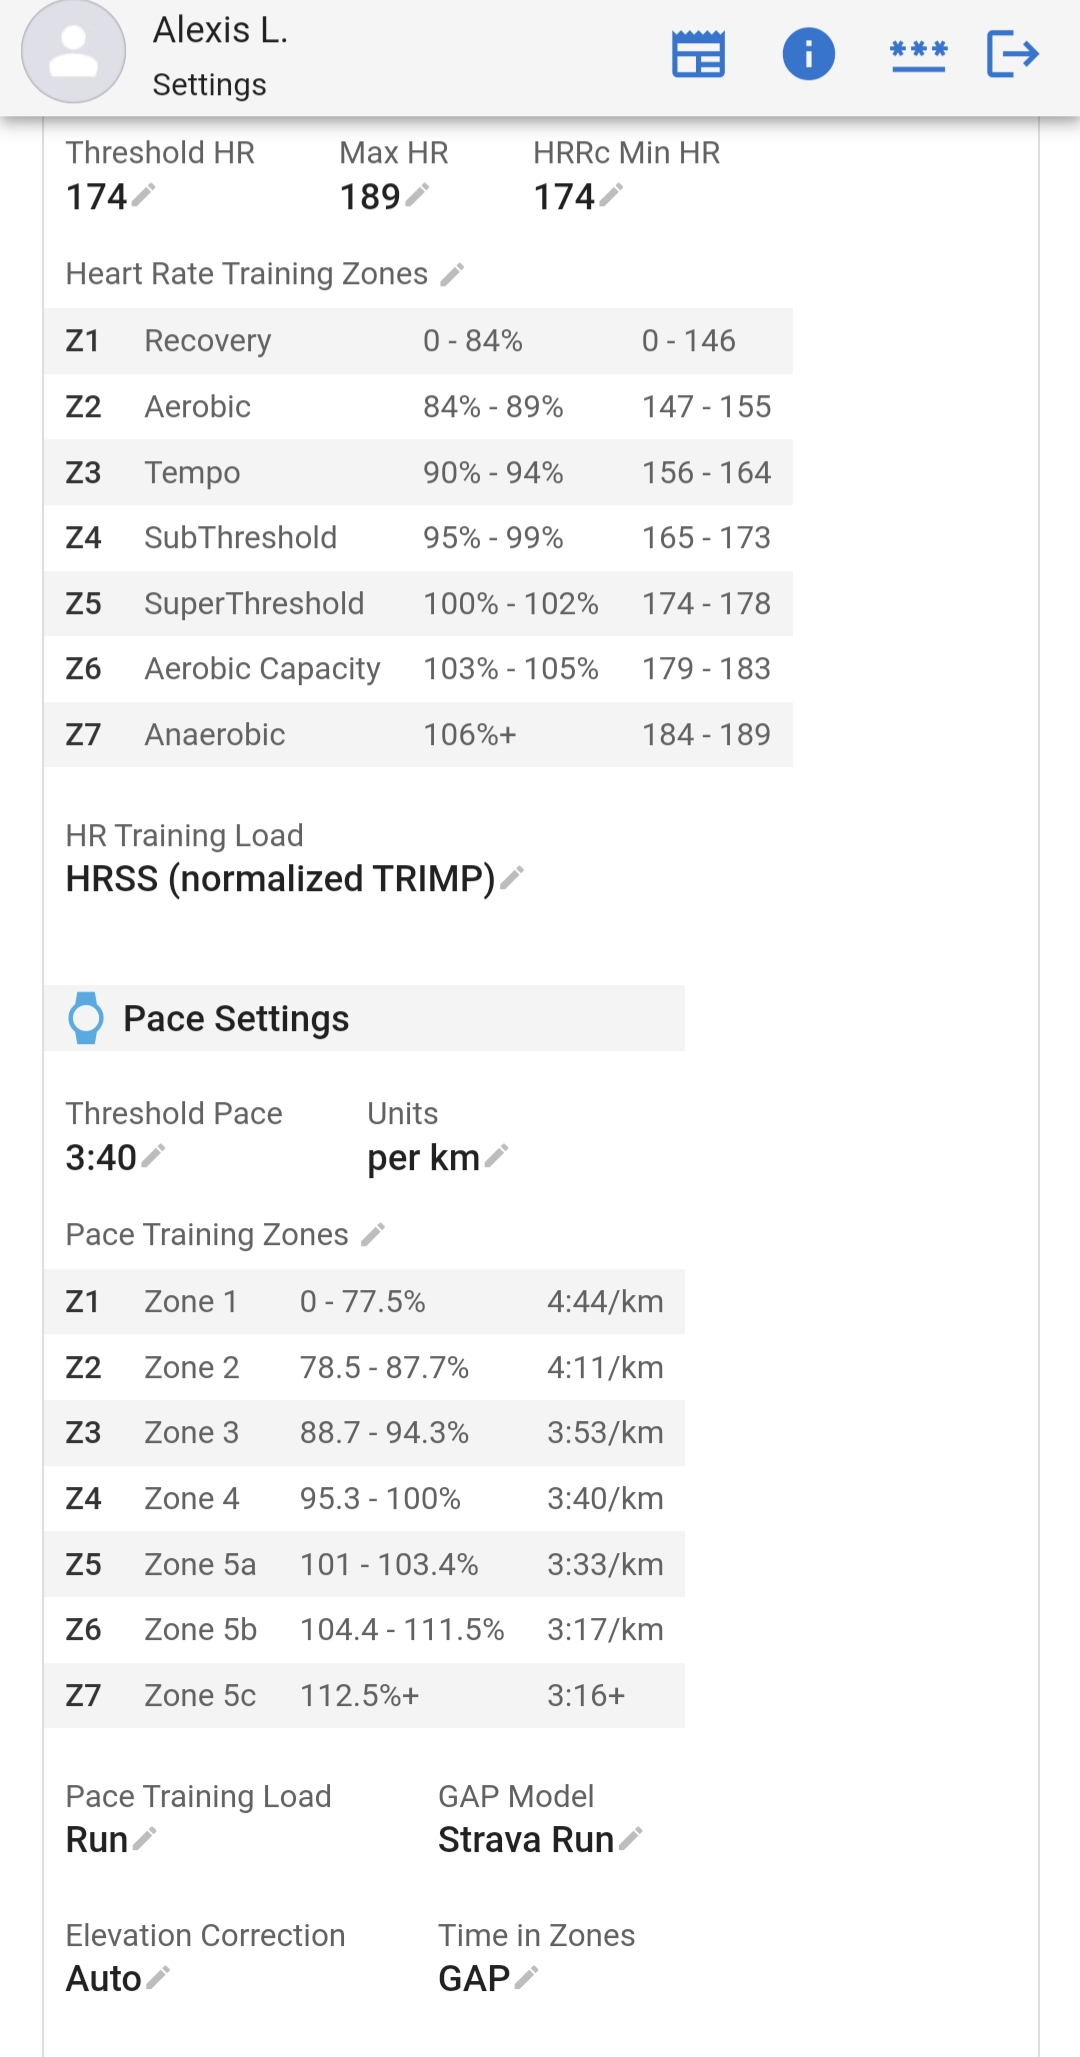This screenshot has width=1080, height=2057.
Task: Click the Settings label under name
Action: point(209,85)
